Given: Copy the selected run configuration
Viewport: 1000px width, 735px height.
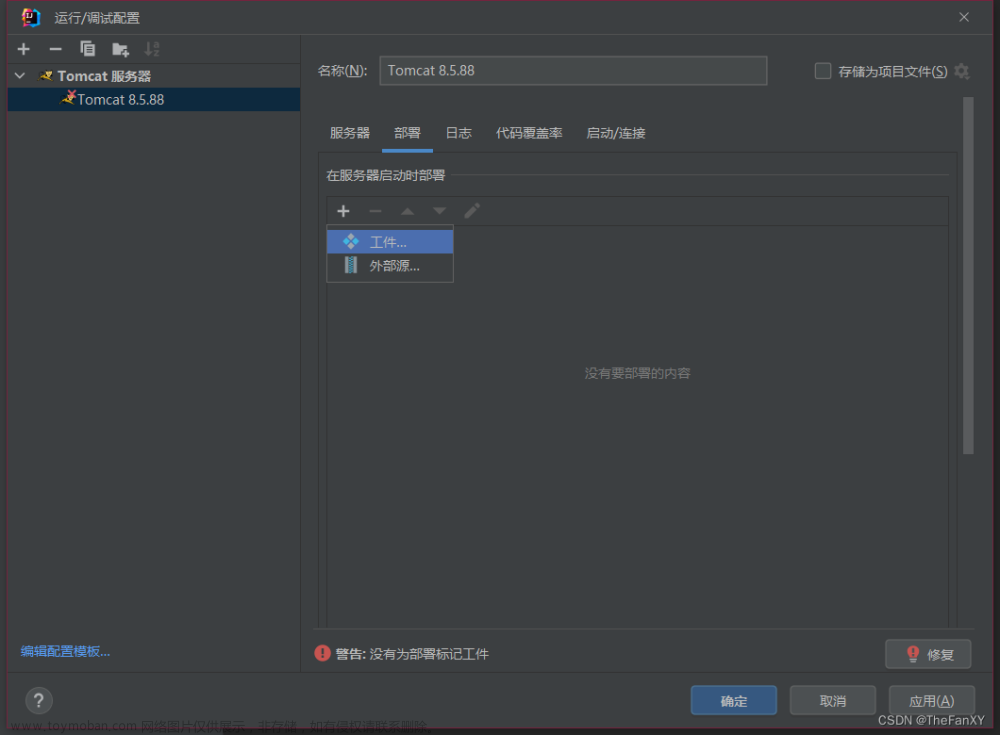Looking at the screenshot, I should click(x=87, y=49).
